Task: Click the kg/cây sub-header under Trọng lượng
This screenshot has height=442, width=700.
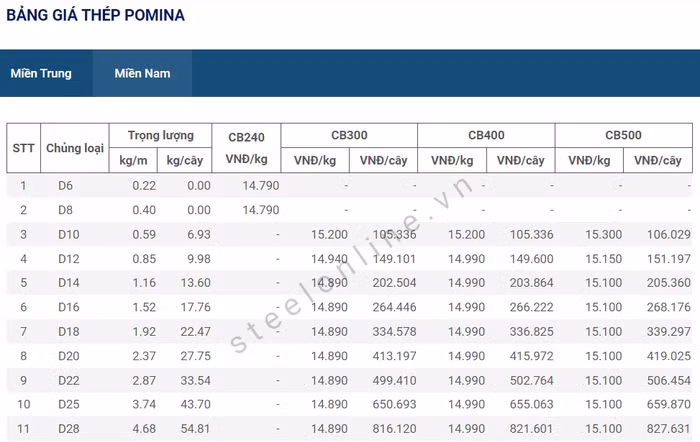Action: (x=188, y=160)
